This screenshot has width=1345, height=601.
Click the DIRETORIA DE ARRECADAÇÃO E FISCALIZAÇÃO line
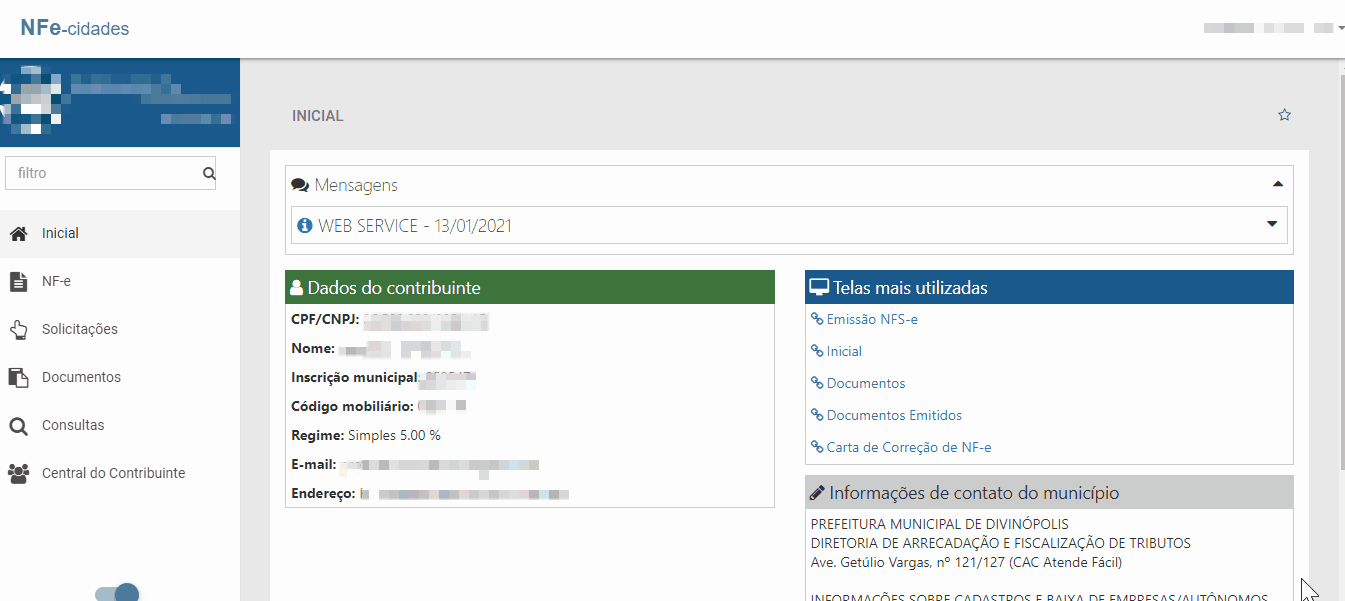click(1001, 544)
